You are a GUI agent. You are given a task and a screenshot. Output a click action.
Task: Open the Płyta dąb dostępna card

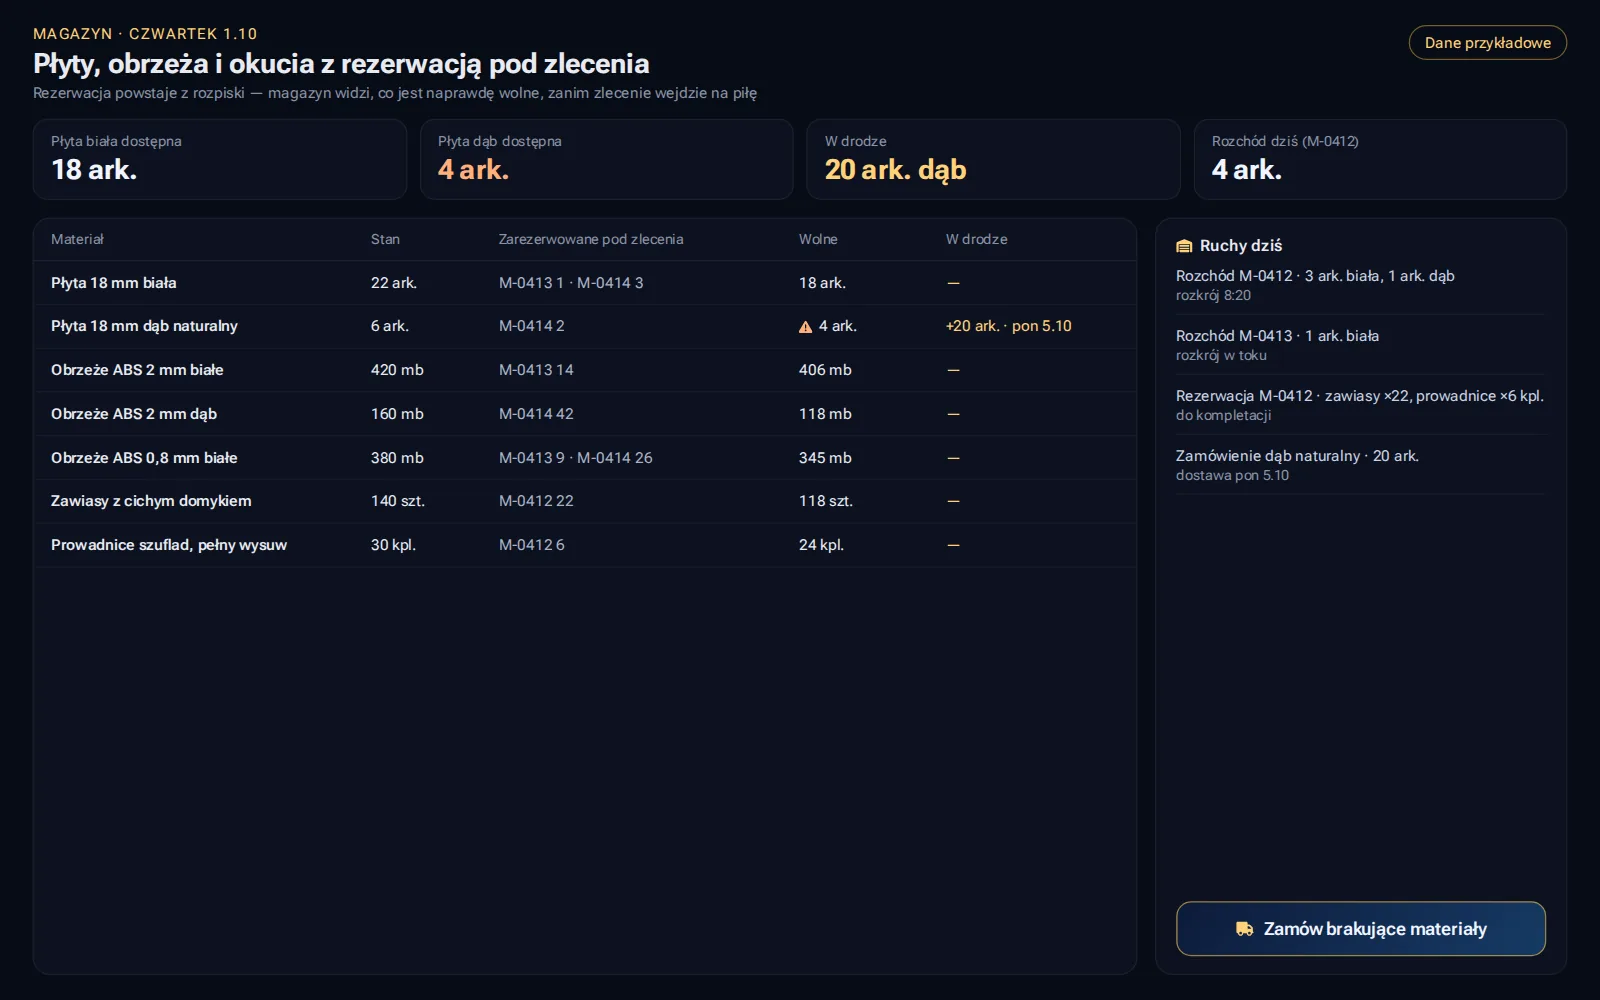[606, 159]
